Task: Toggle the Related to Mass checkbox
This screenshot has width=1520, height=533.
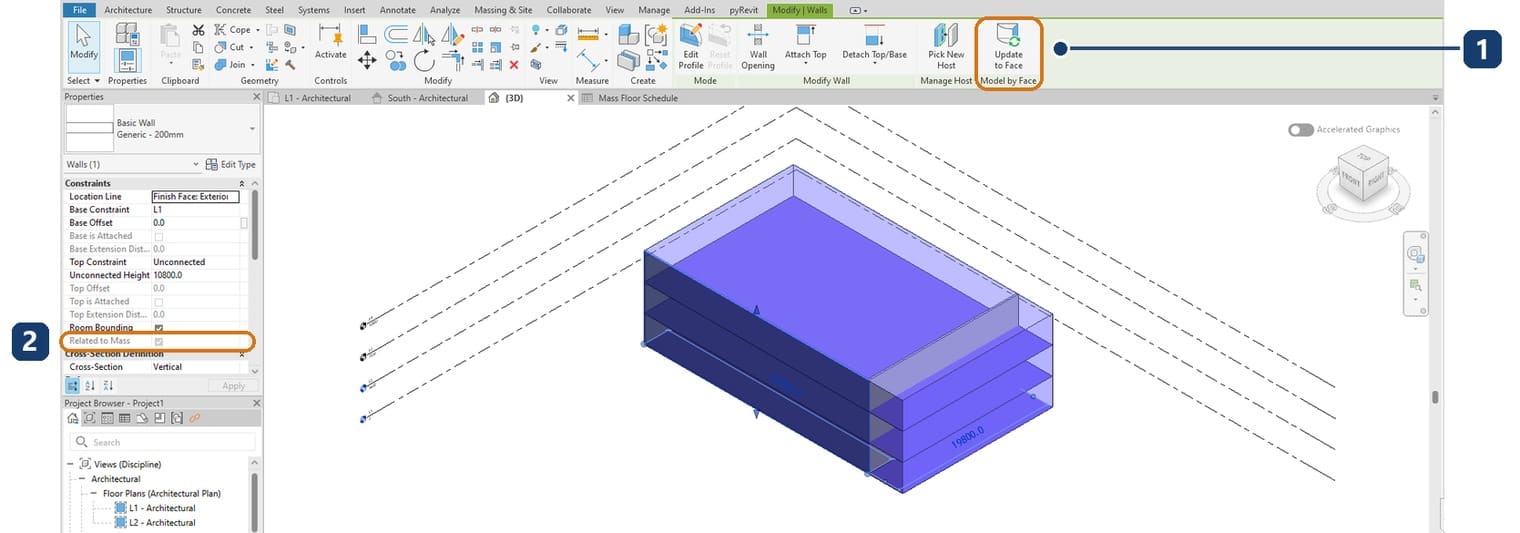Action: [159, 341]
